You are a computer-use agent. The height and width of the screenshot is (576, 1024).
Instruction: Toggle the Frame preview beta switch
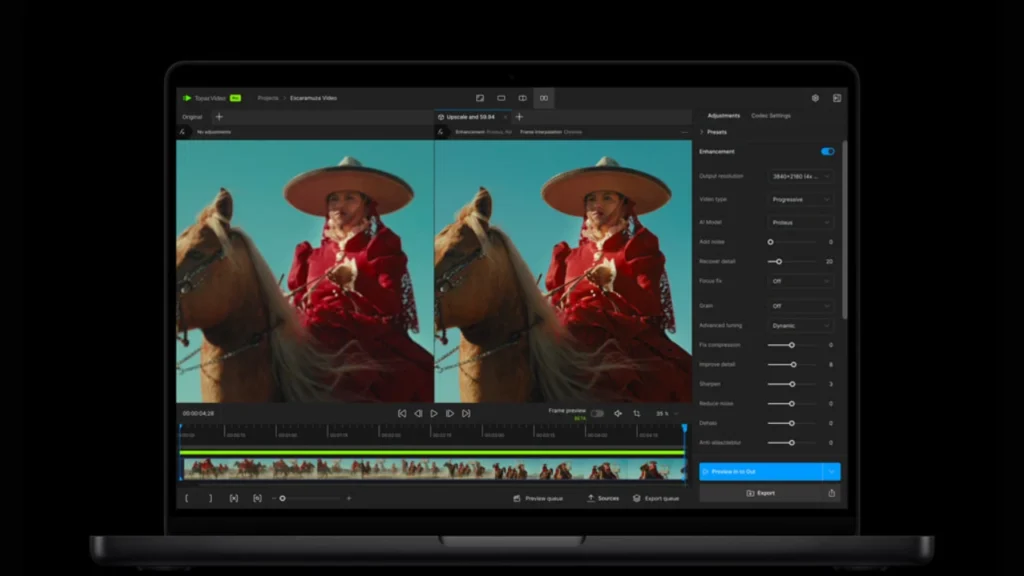(598, 413)
